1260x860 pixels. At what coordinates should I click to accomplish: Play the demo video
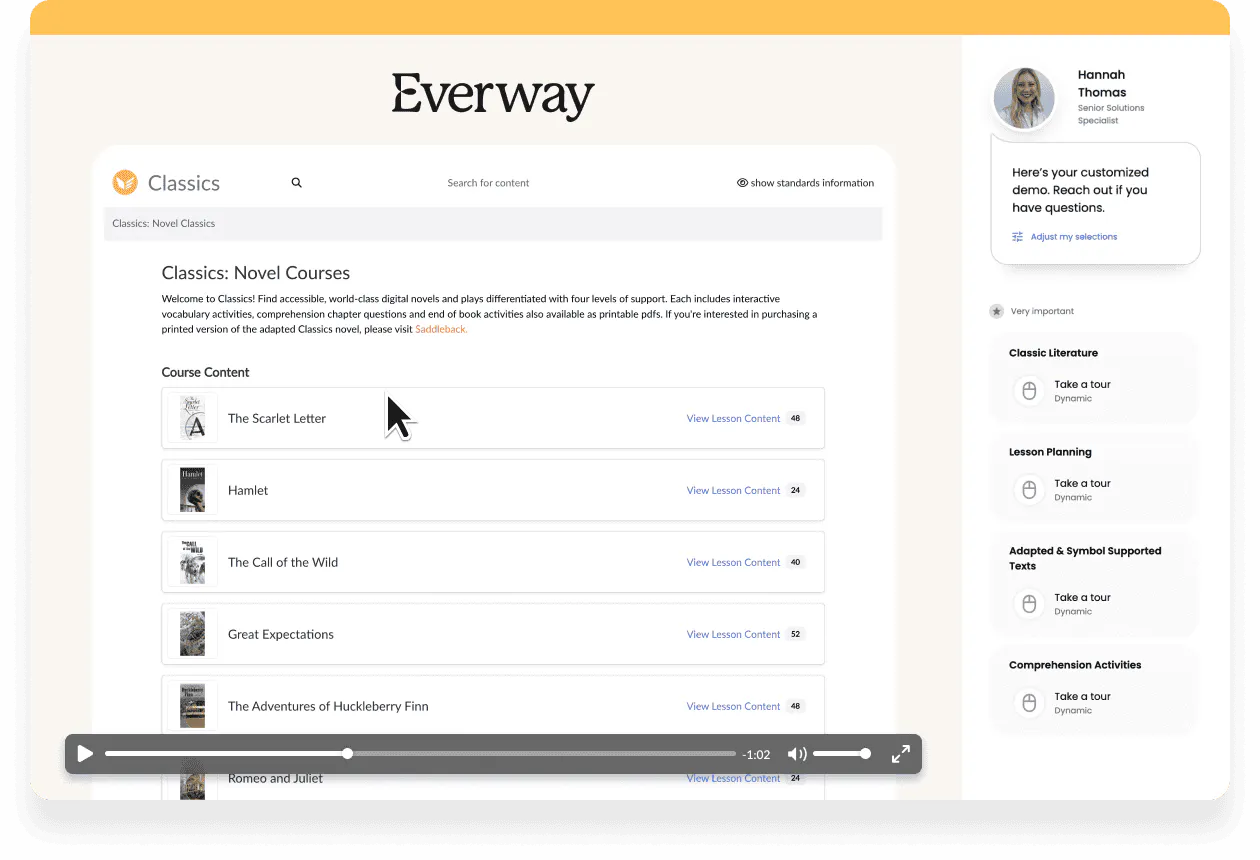(x=85, y=754)
